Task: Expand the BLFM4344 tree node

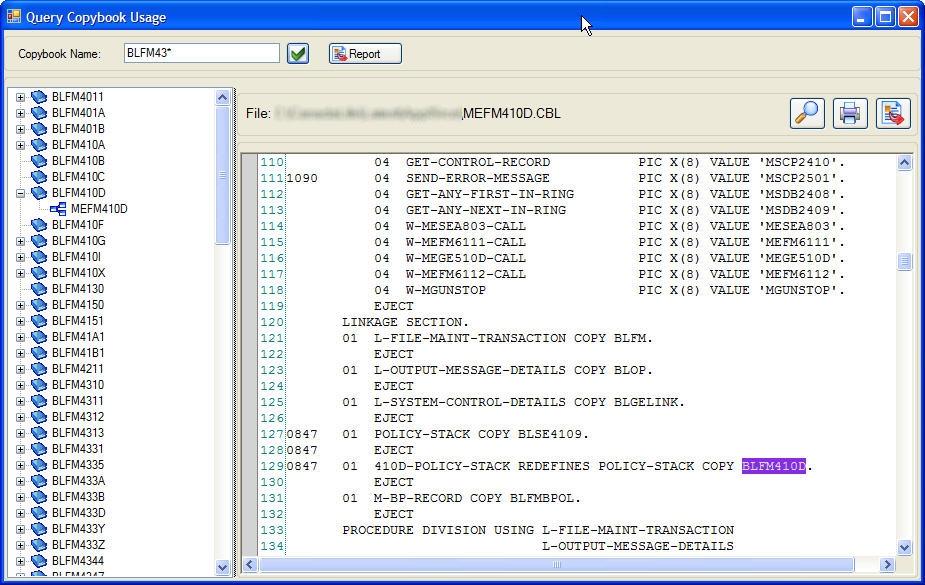Action: [21, 561]
